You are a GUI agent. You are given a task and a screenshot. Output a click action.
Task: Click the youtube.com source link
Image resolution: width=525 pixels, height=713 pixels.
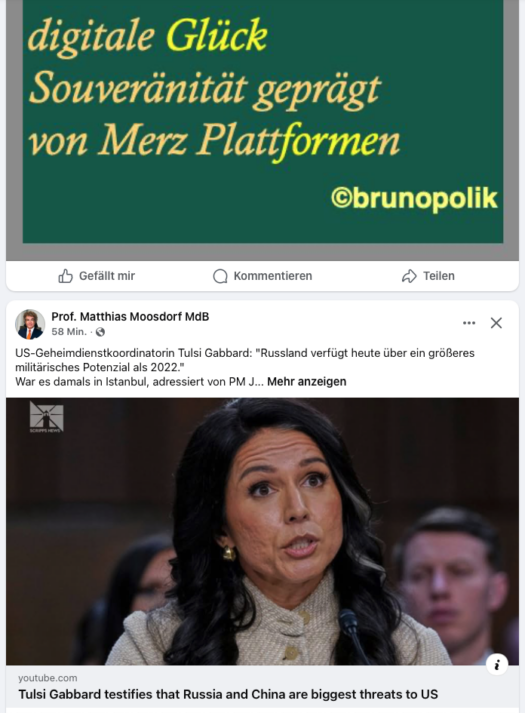[x=48, y=678]
